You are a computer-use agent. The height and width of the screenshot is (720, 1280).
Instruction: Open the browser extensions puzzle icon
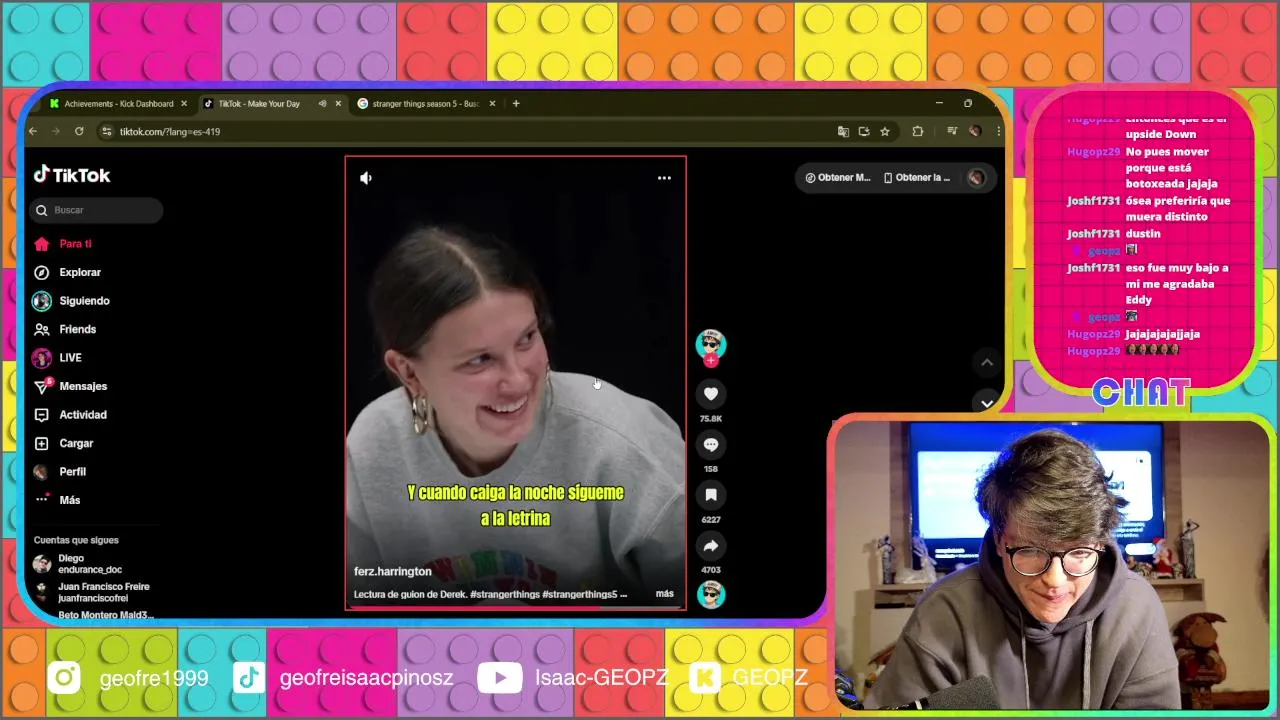[917, 131]
